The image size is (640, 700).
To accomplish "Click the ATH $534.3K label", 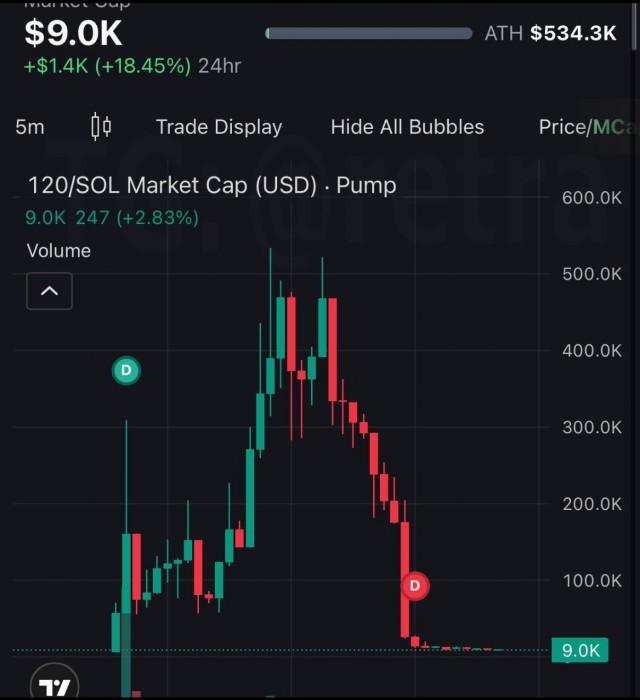I will coord(550,33).
